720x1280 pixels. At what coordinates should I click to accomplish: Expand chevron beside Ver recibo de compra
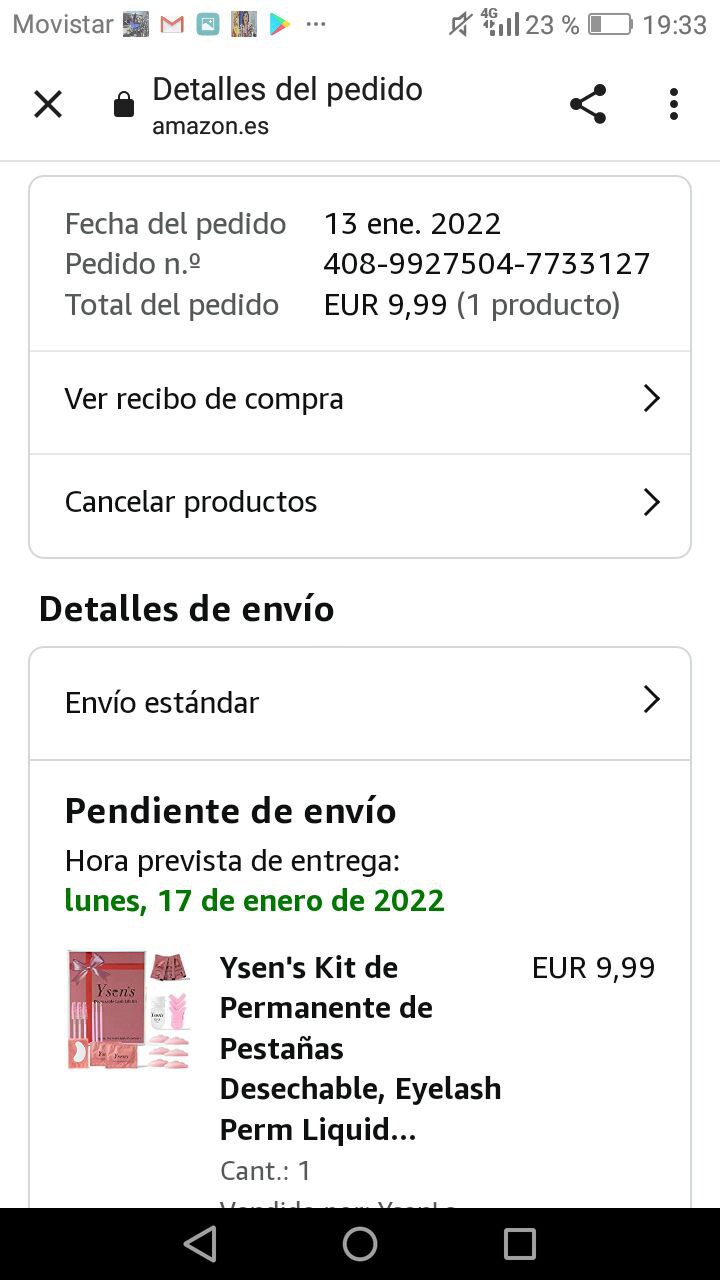point(652,399)
